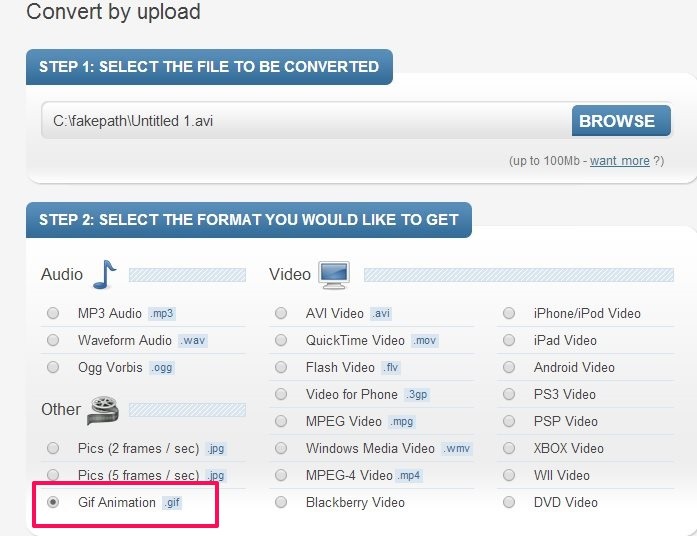The image size is (697, 536).
Task: Click the Other film reel icon
Action: pyautogui.click(x=103, y=408)
